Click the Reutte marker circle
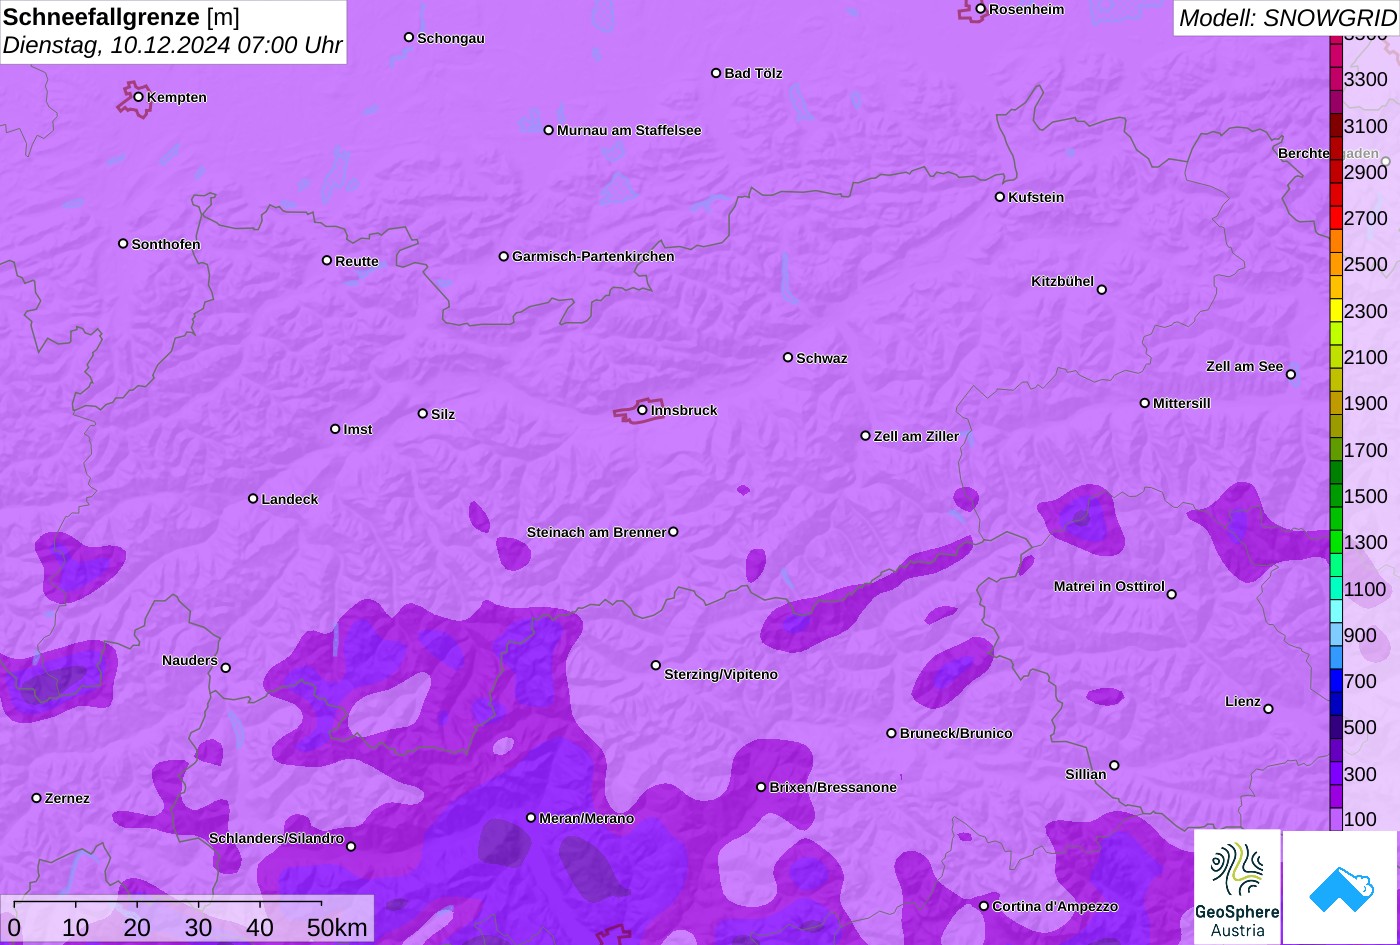The height and width of the screenshot is (945, 1400). point(326,261)
